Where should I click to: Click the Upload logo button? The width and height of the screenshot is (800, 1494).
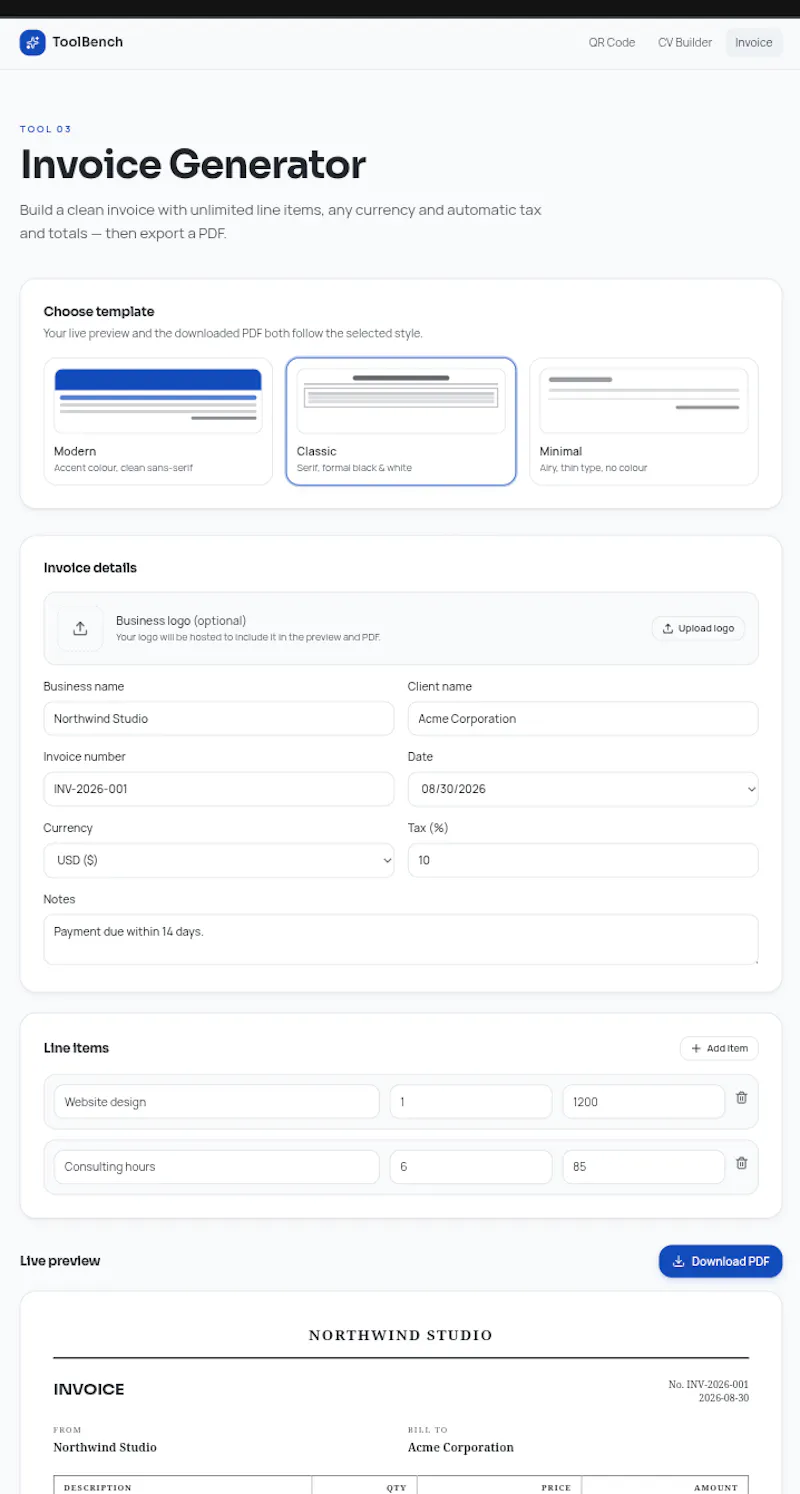point(698,628)
